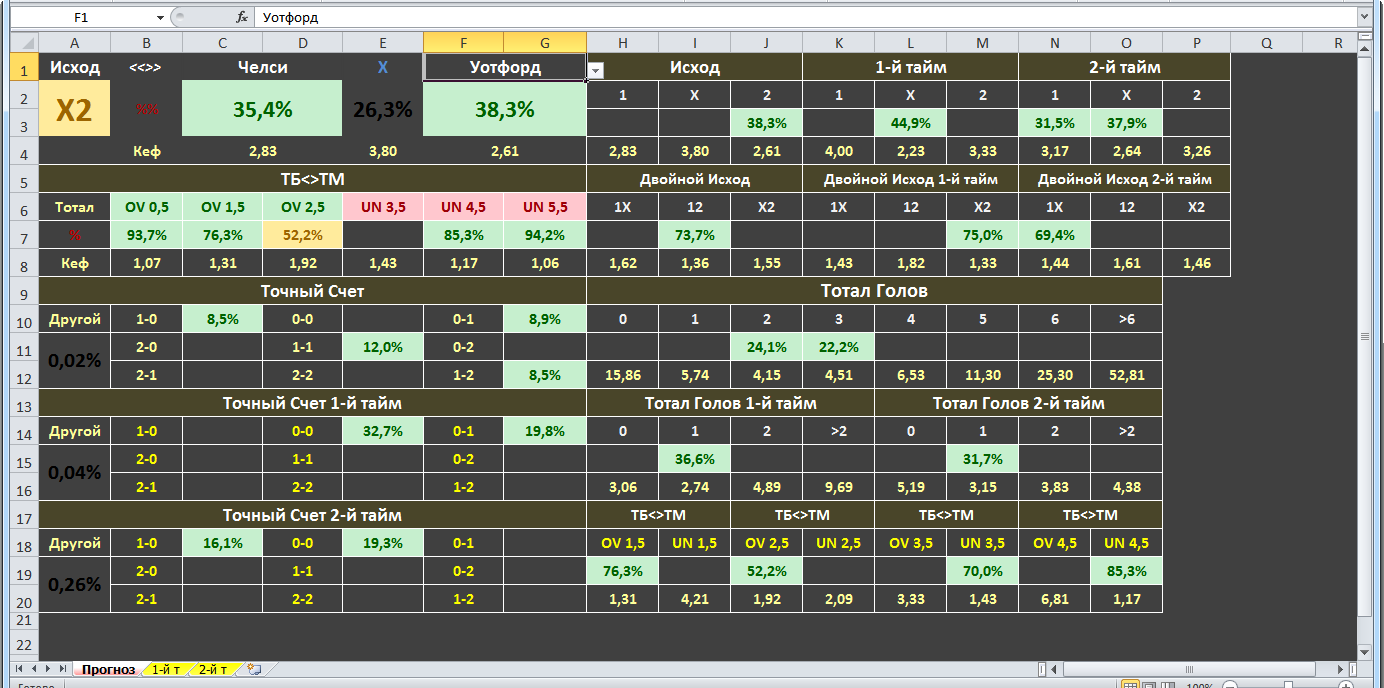The width and height of the screenshot is (1384, 688).
Task: Click the Name Box showing F1
Action: click(x=82, y=18)
